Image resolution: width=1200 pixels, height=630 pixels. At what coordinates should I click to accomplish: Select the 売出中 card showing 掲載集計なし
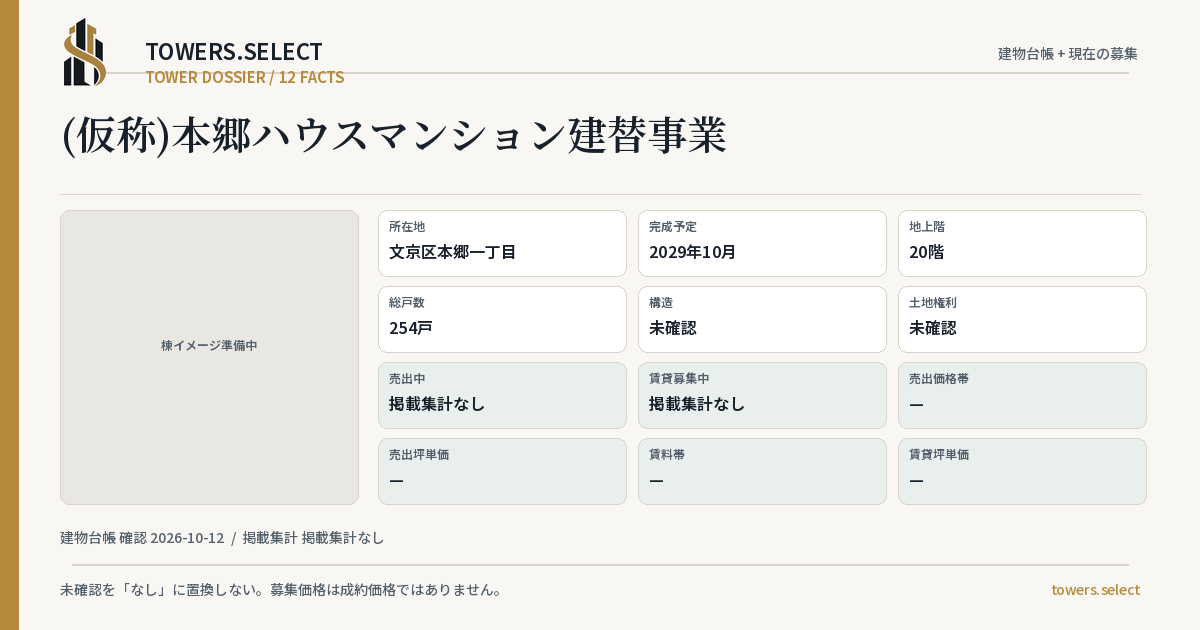pyautogui.click(x=502, y=395)
